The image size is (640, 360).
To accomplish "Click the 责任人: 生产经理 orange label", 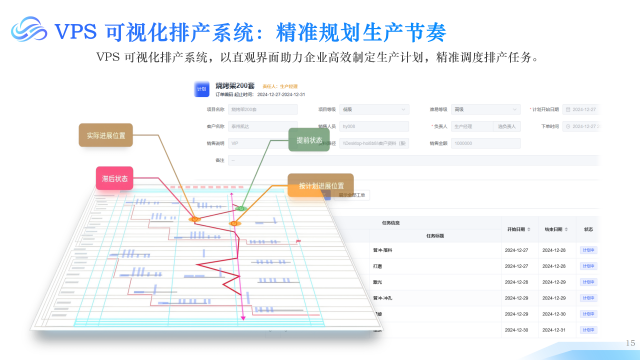I will pos(280,86).
